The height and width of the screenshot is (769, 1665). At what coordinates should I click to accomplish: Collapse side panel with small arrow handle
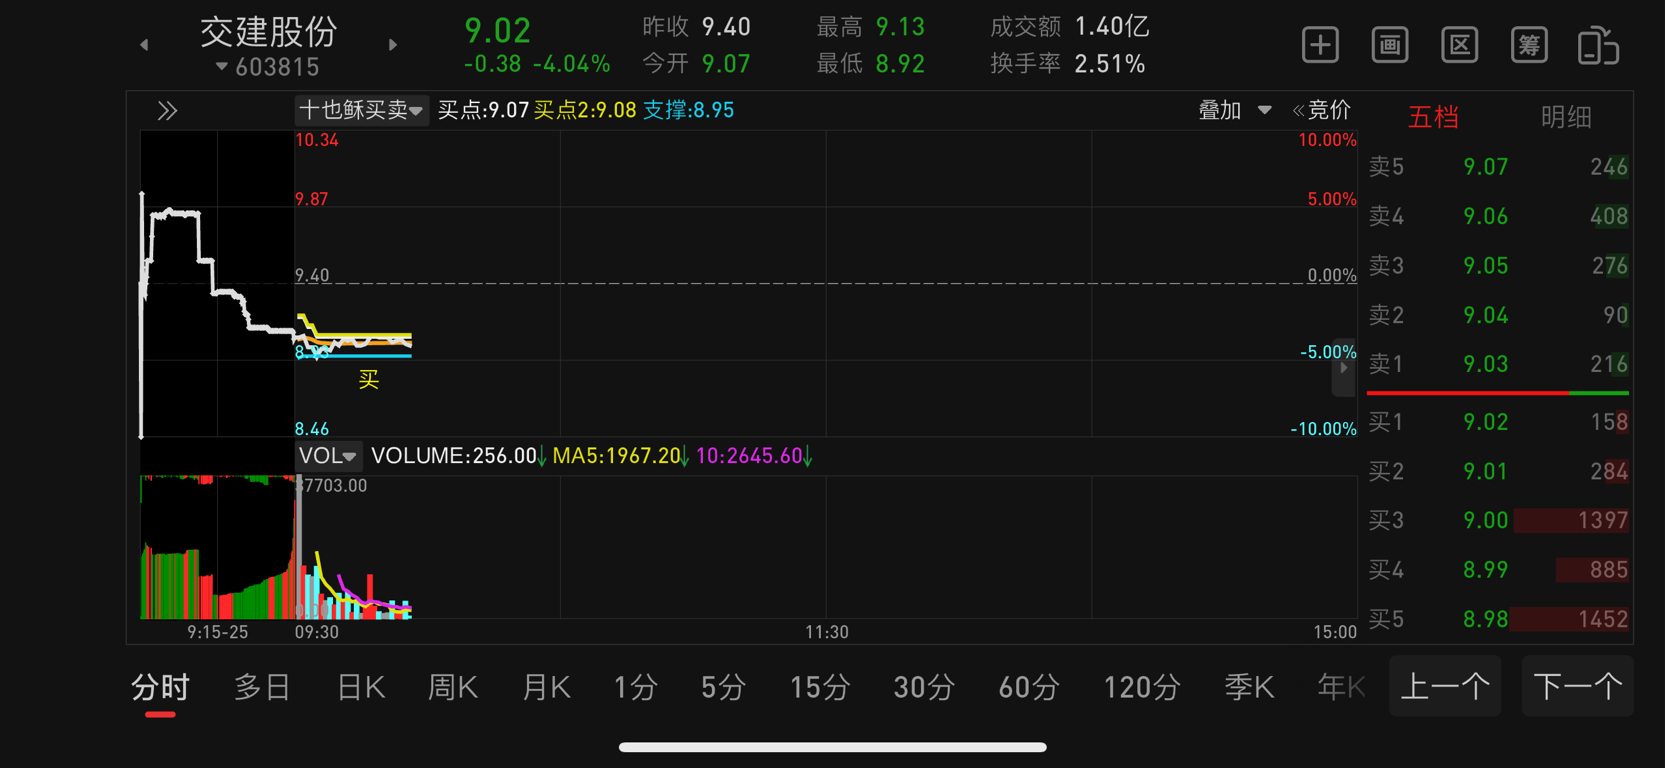(x=1344, y=368)
